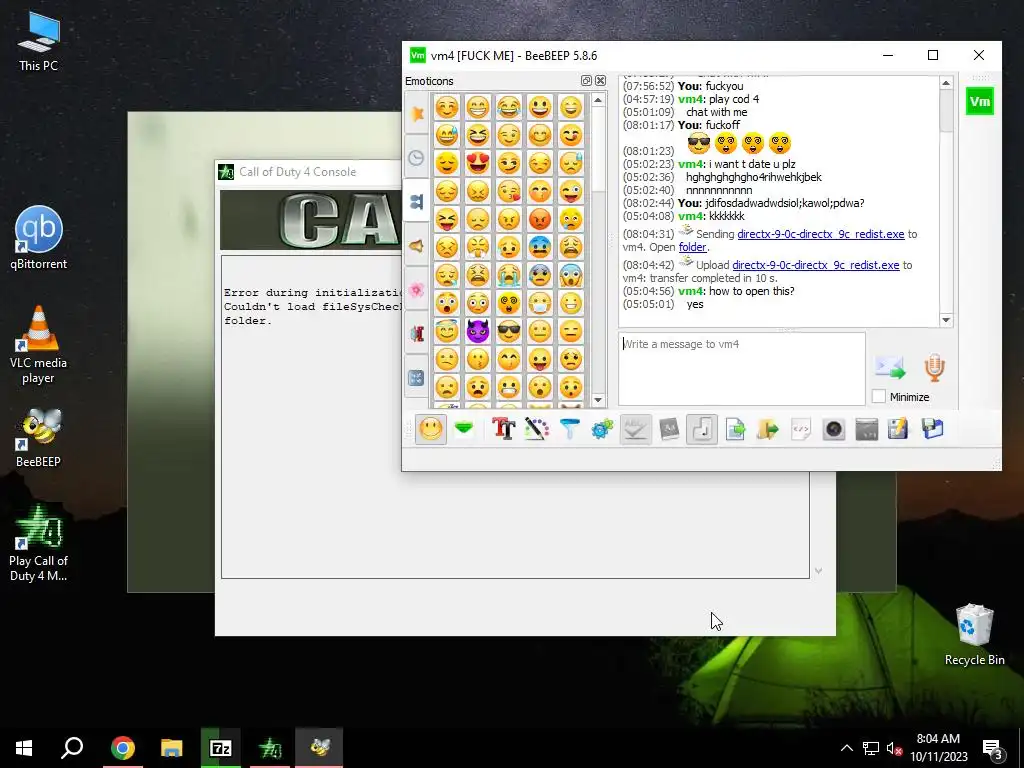Viewport: 1024px width, 768px height.
Task: Click the message 'play cod 4'
Action: point(734,99)
